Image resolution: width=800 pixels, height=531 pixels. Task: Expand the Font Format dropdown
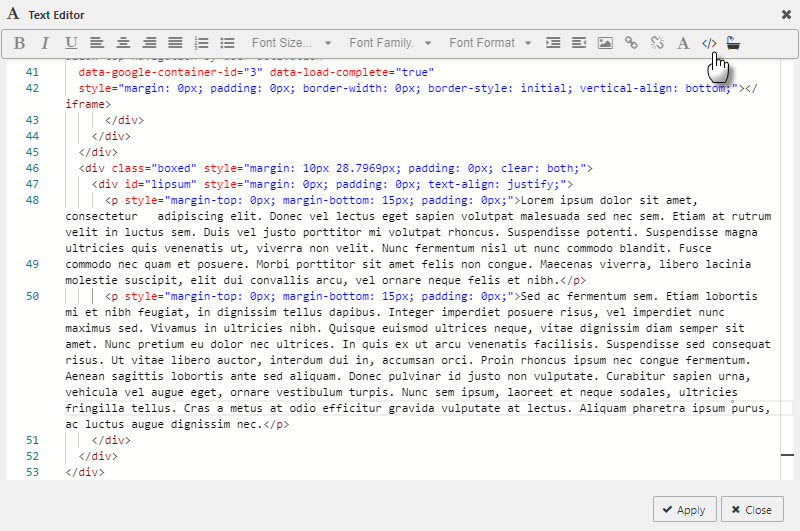tap(490, 43)
